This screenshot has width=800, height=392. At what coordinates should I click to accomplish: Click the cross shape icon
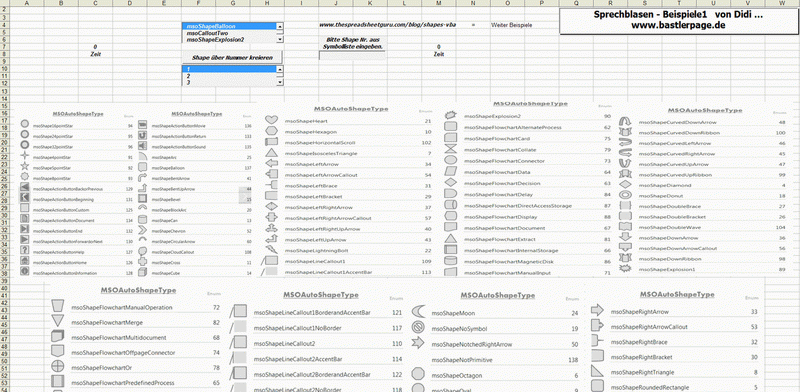click(x=143, y=261)
